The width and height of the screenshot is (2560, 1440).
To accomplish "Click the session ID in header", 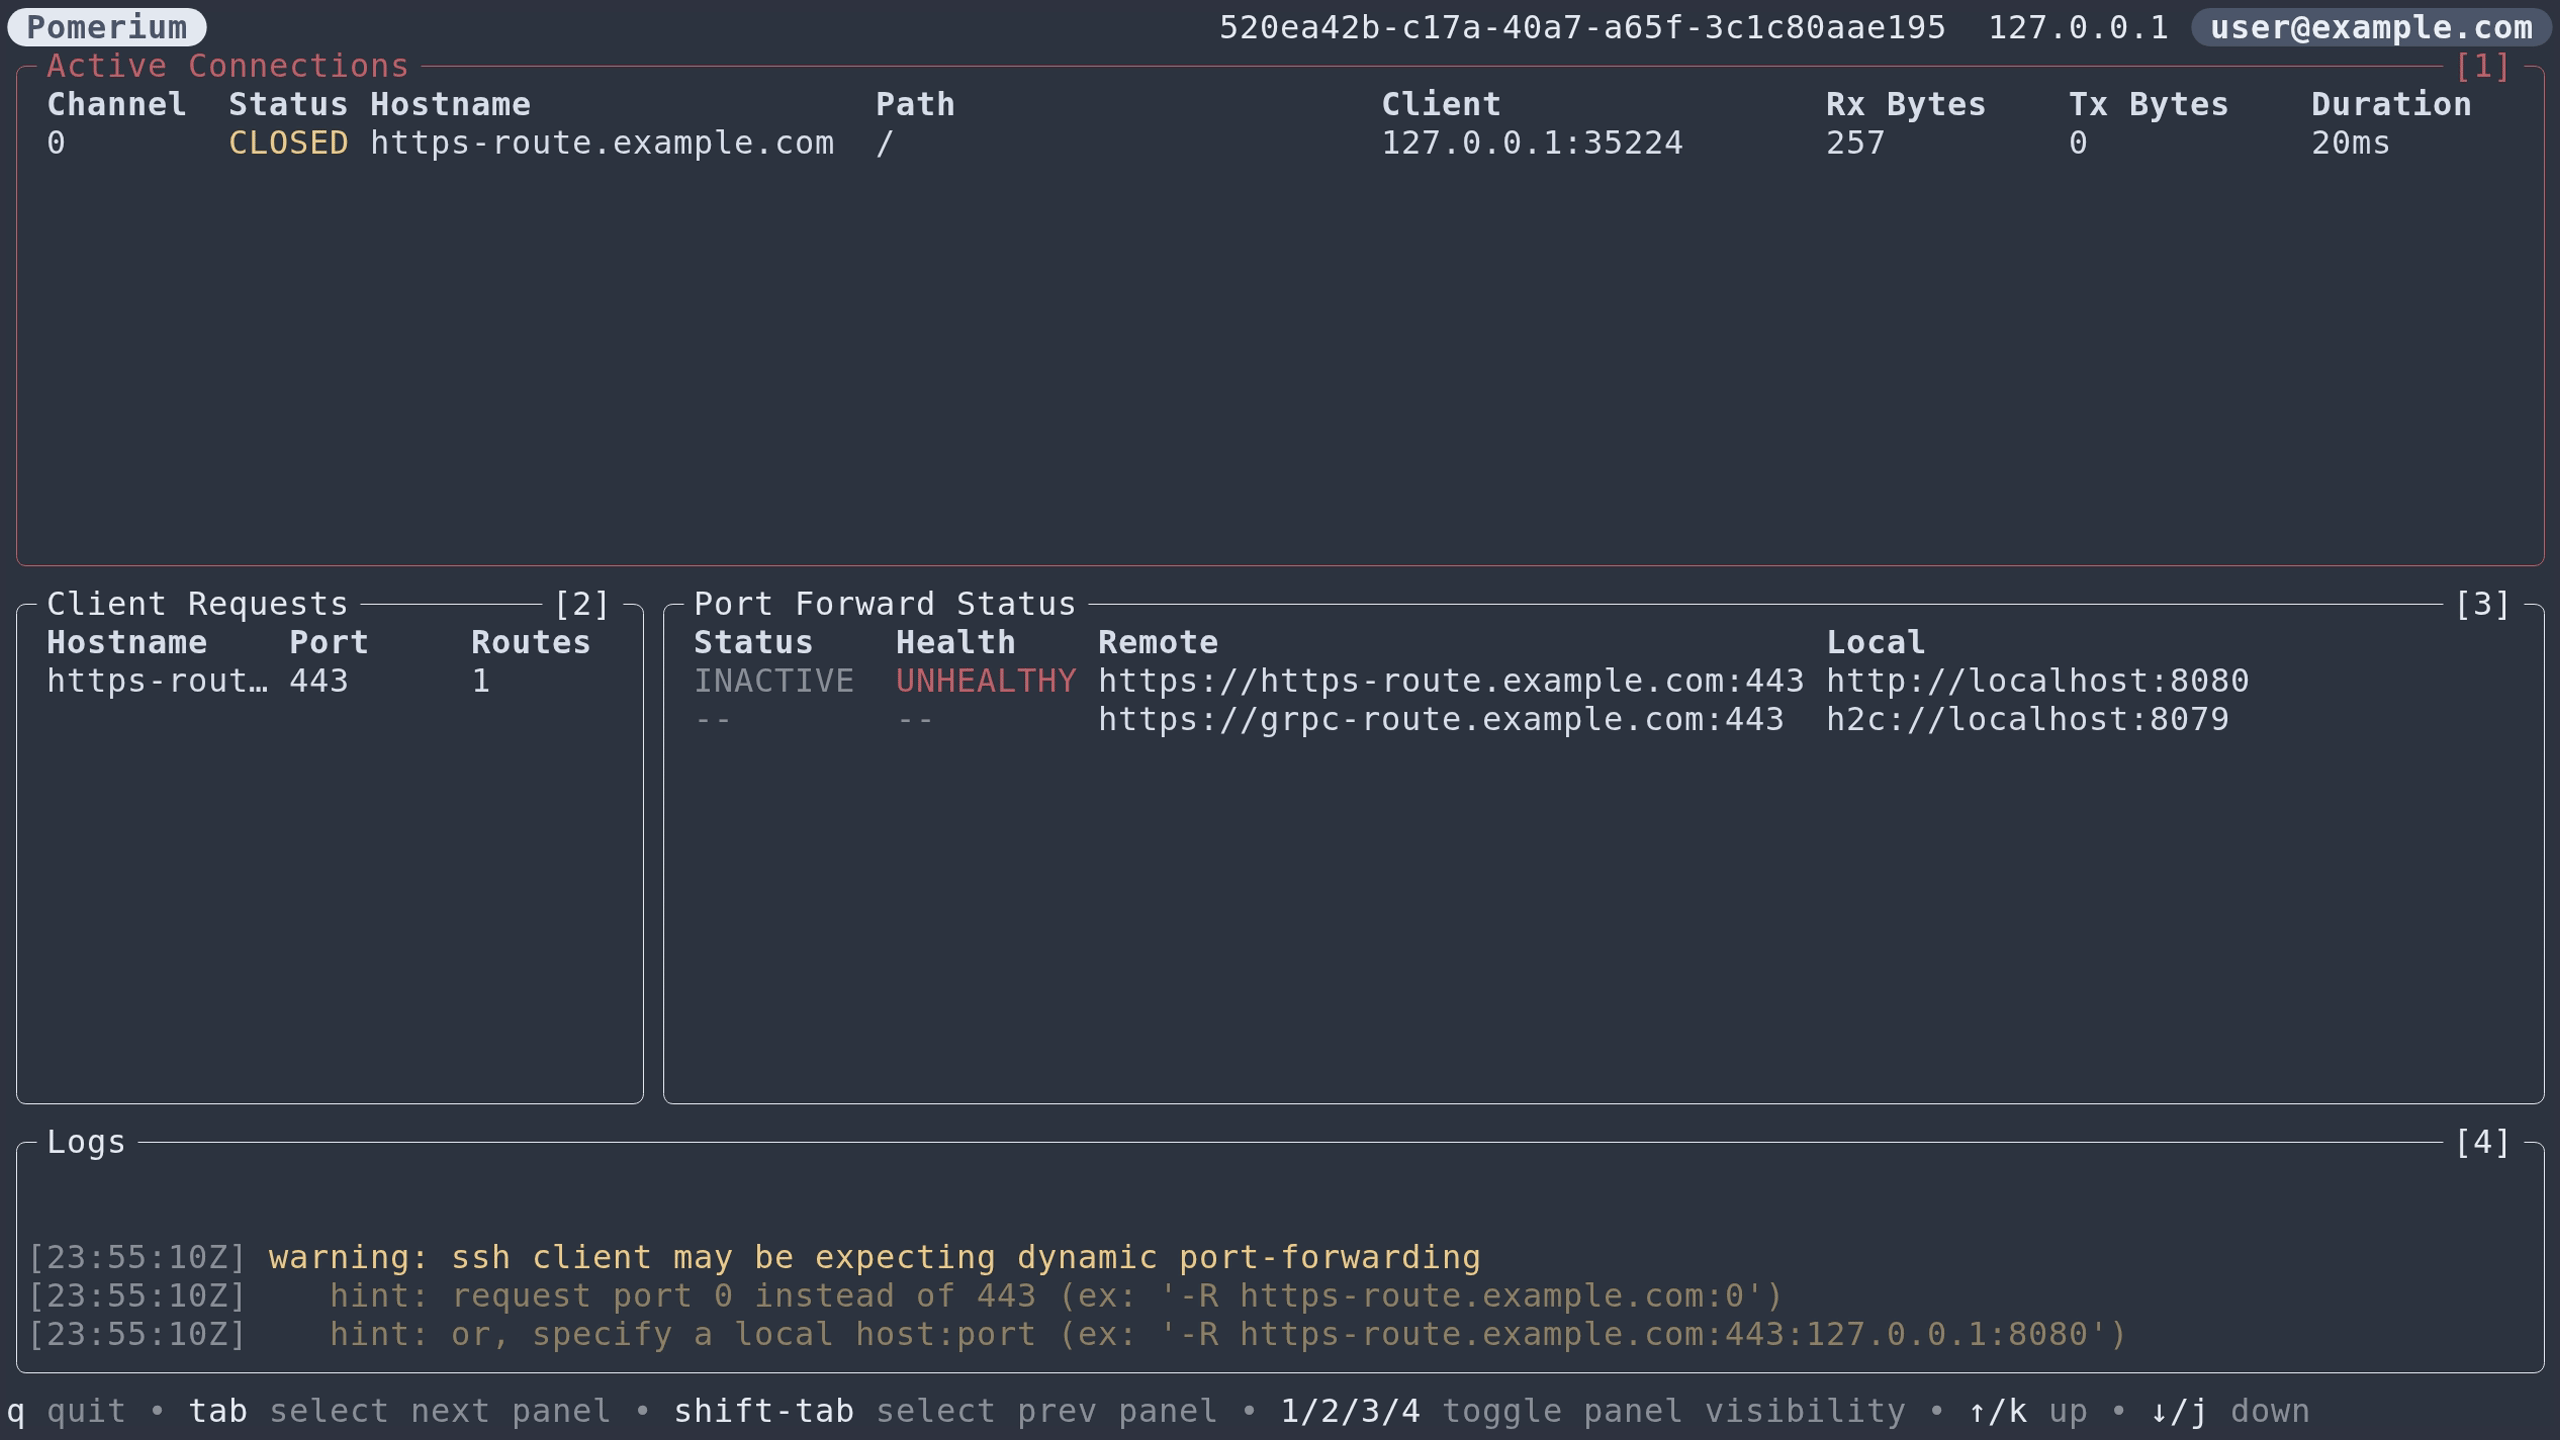I will tap(1582, 27).
